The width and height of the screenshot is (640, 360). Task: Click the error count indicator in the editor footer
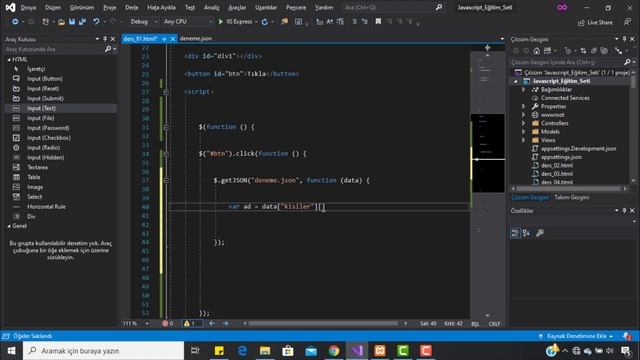167,323
